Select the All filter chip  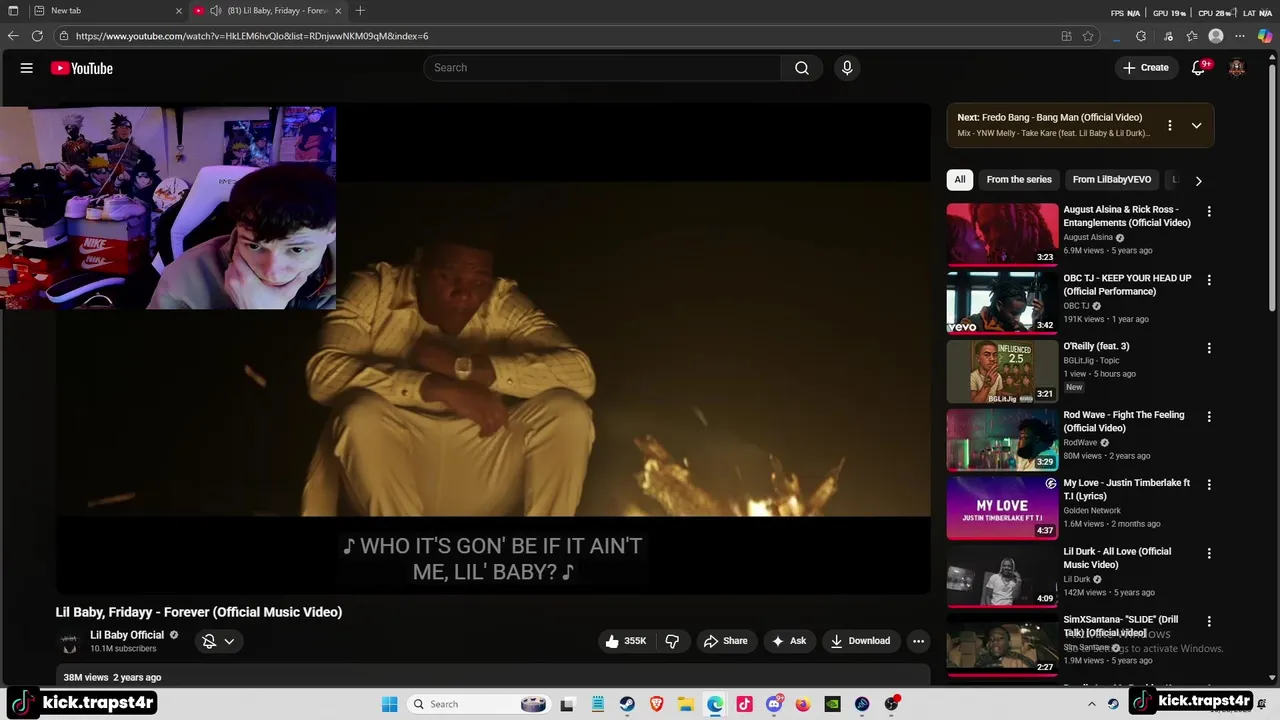pyautogui.click(x=960, y=180)
